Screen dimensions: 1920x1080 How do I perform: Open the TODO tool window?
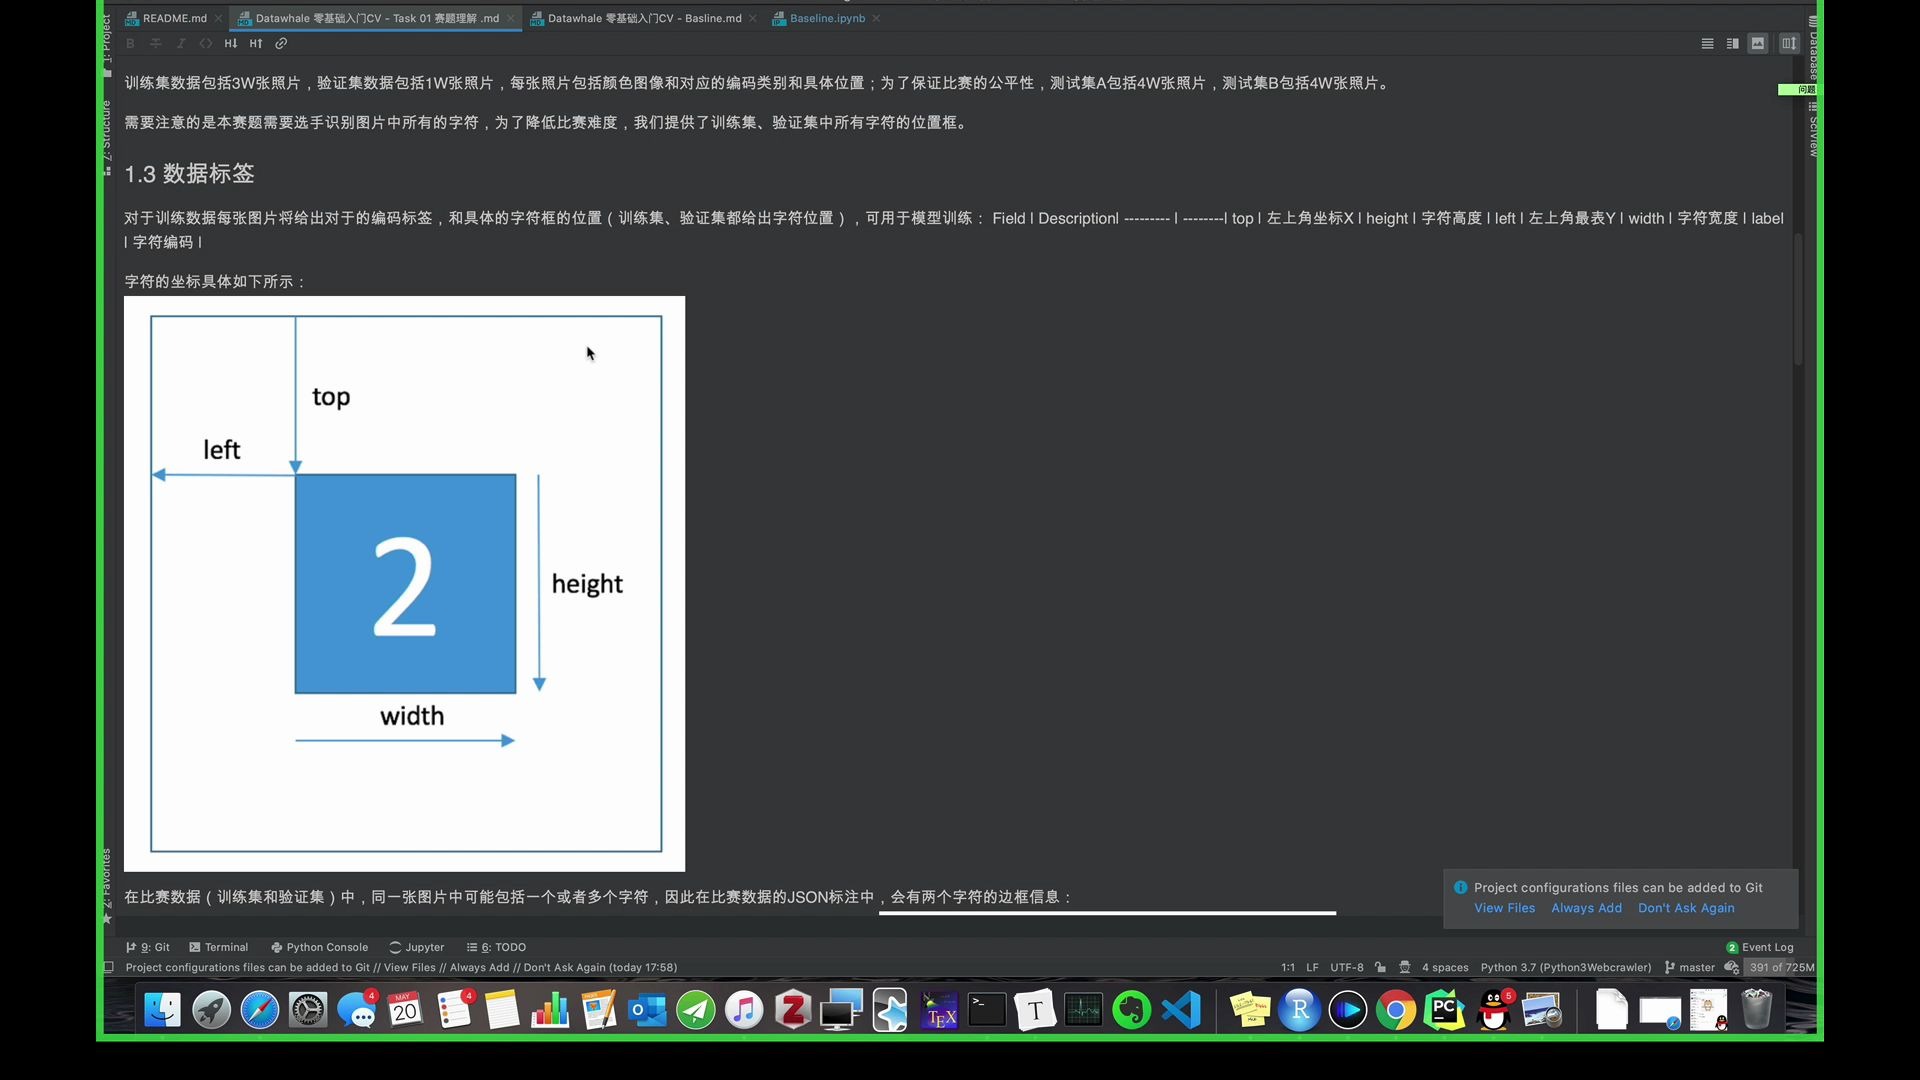496,947
